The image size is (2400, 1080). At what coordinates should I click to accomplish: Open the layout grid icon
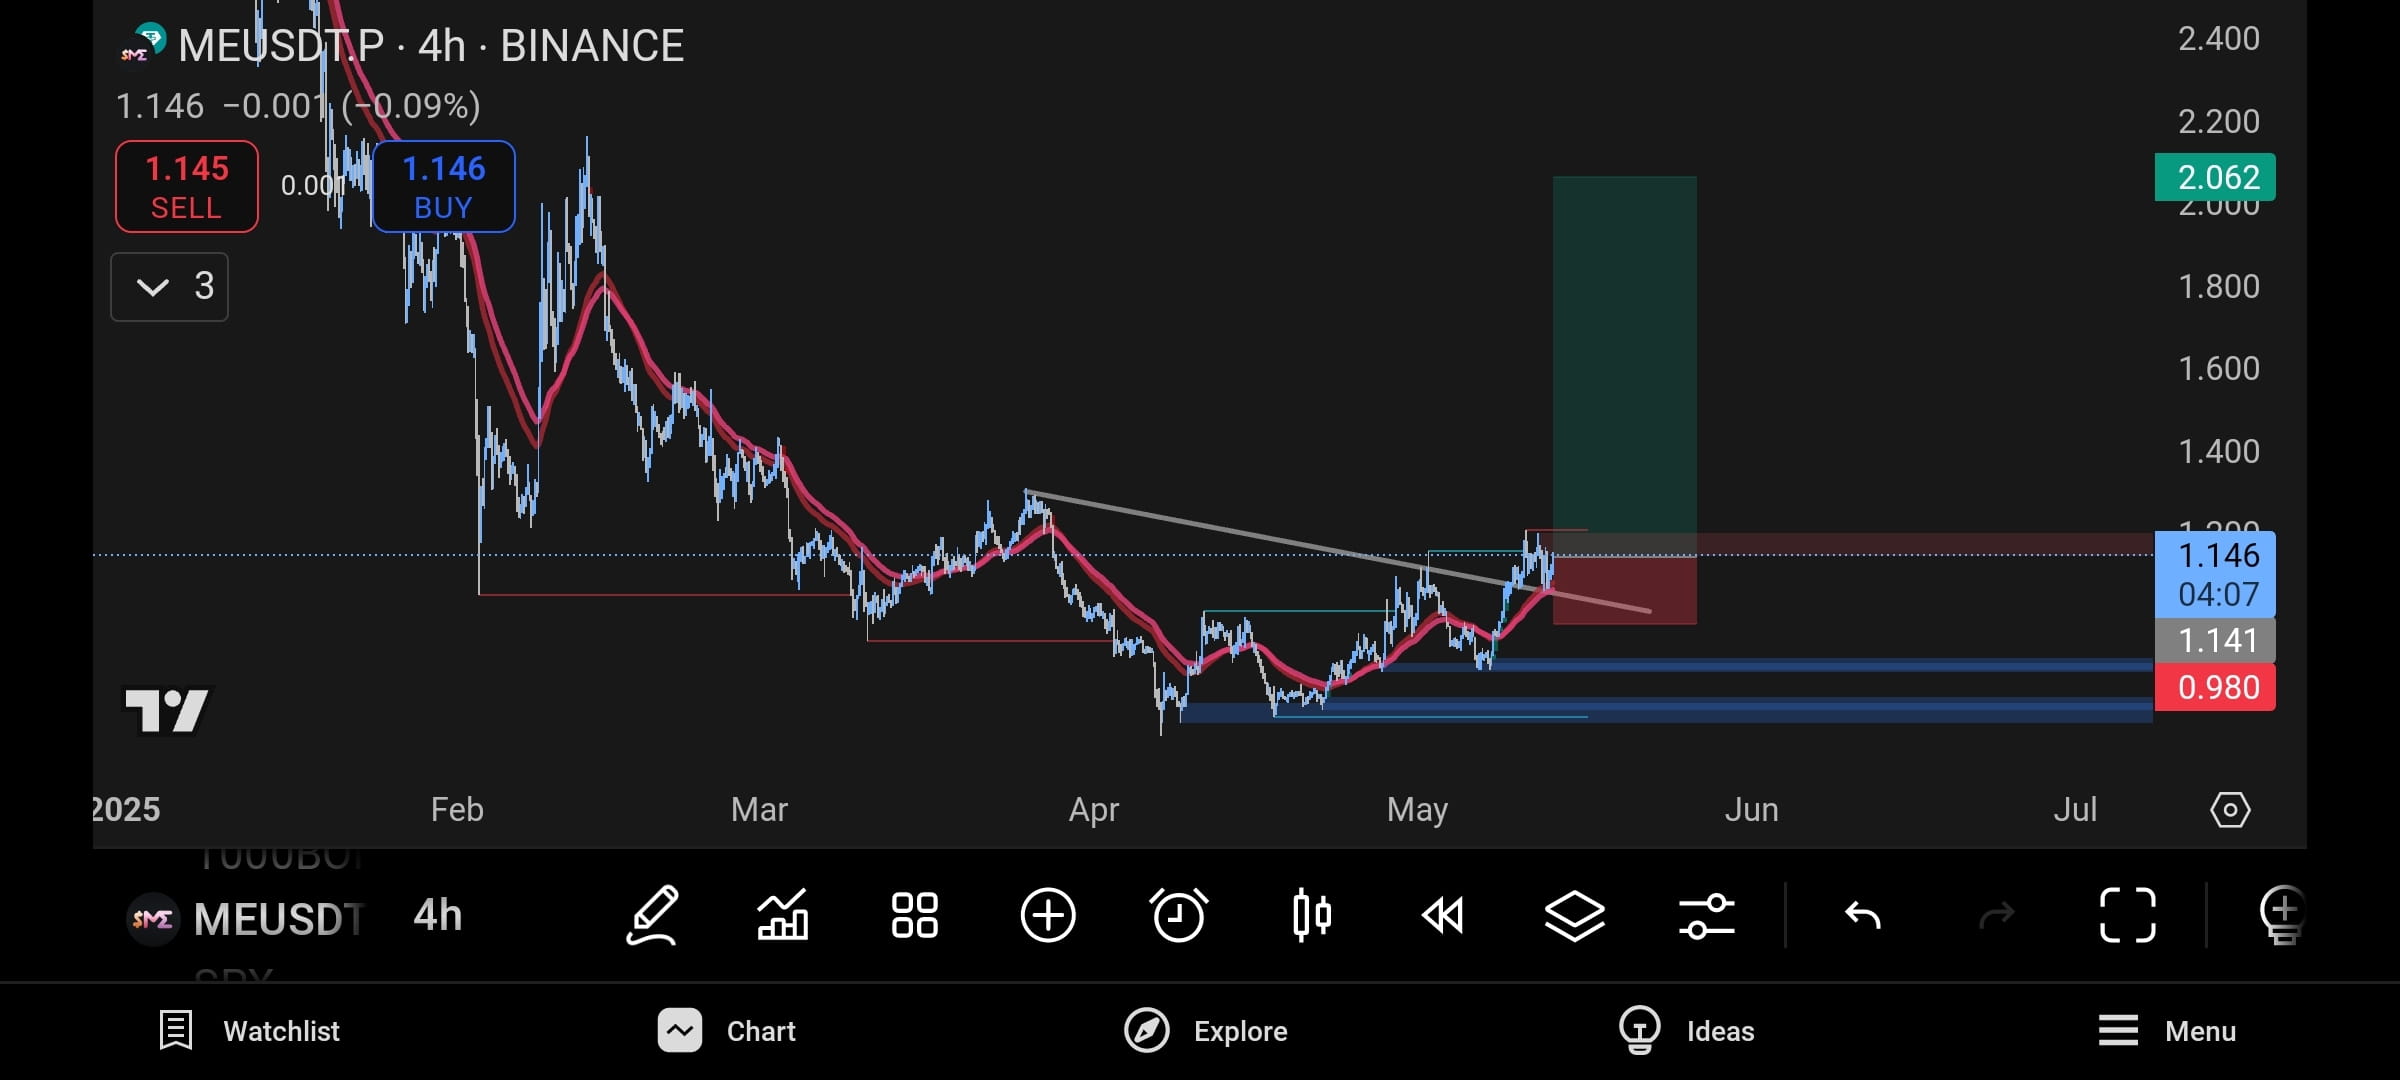pos(915,915)
